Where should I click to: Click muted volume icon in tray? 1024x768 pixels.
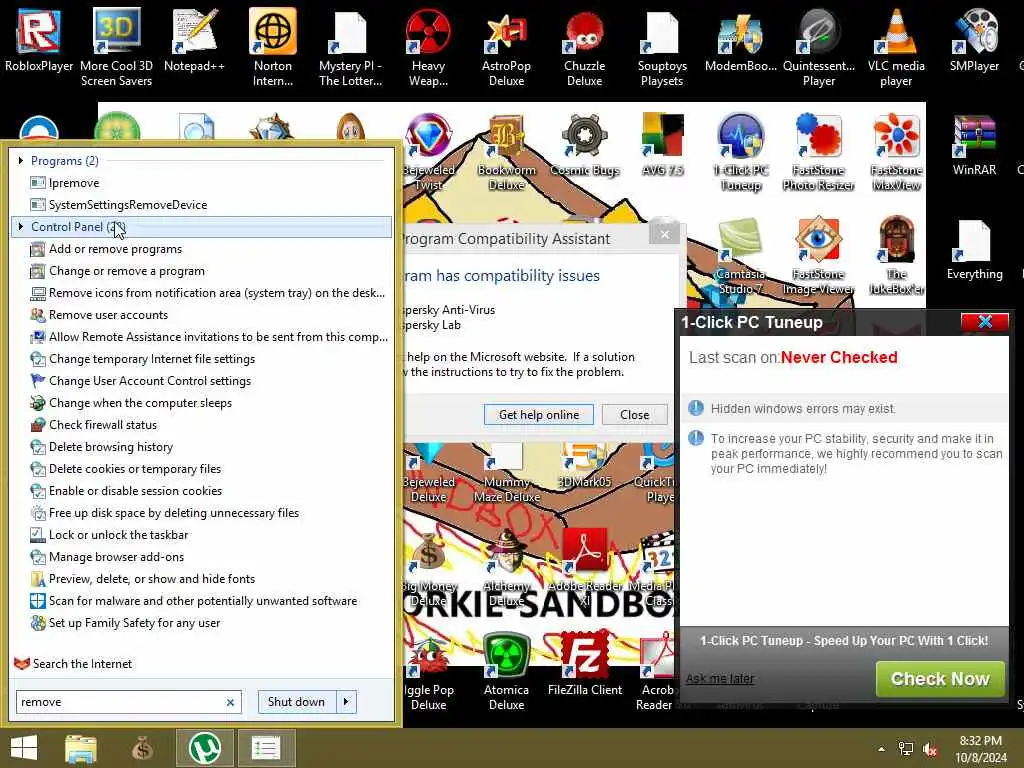tap(931, 750)
